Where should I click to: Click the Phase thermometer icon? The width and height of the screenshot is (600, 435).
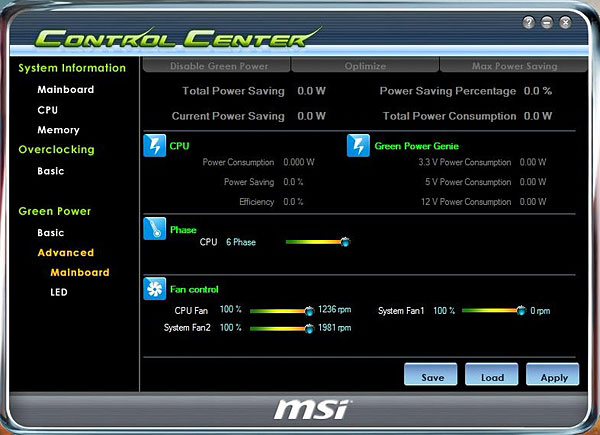pyautogui.click(x=155, y=228)
